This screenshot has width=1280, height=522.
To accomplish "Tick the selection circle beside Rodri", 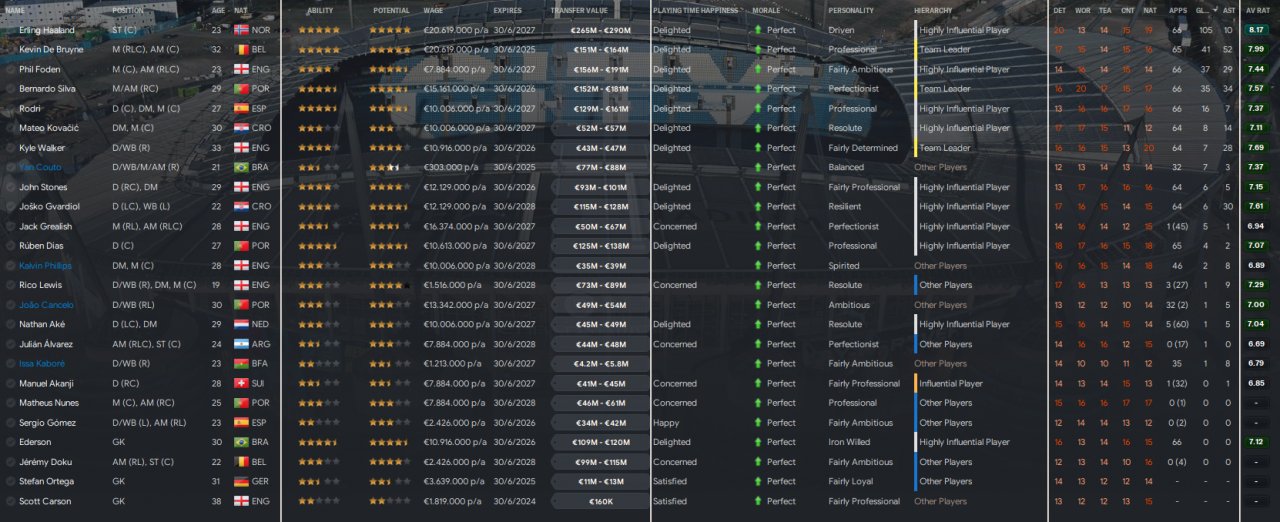I will coord(10,108).
